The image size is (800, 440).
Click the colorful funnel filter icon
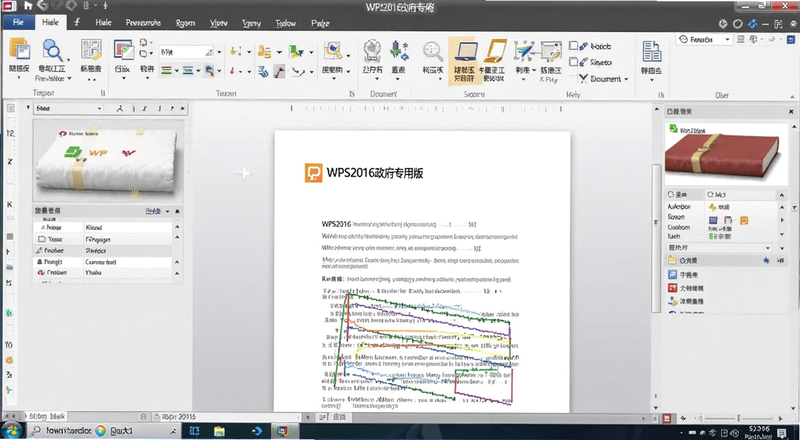(x=523, y=51)
